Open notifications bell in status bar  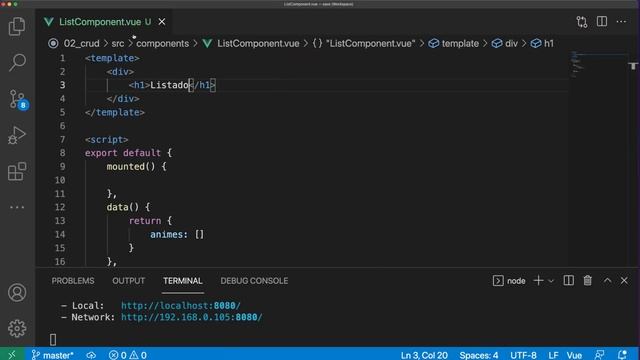click(622, 355)
